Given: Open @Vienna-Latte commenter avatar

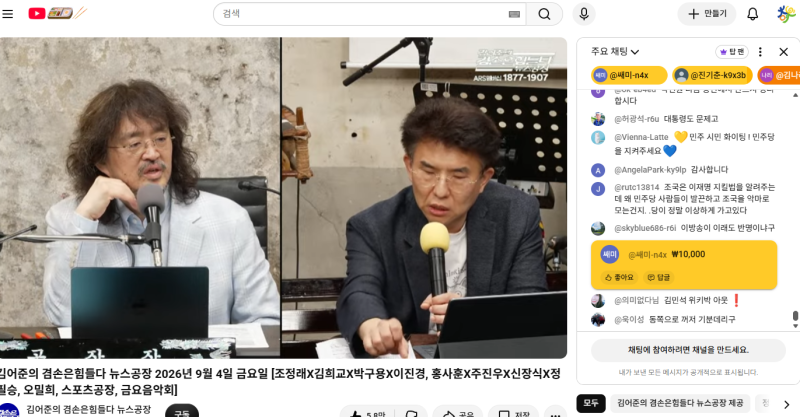Looking at the screenshot, I should click(598, 138).
